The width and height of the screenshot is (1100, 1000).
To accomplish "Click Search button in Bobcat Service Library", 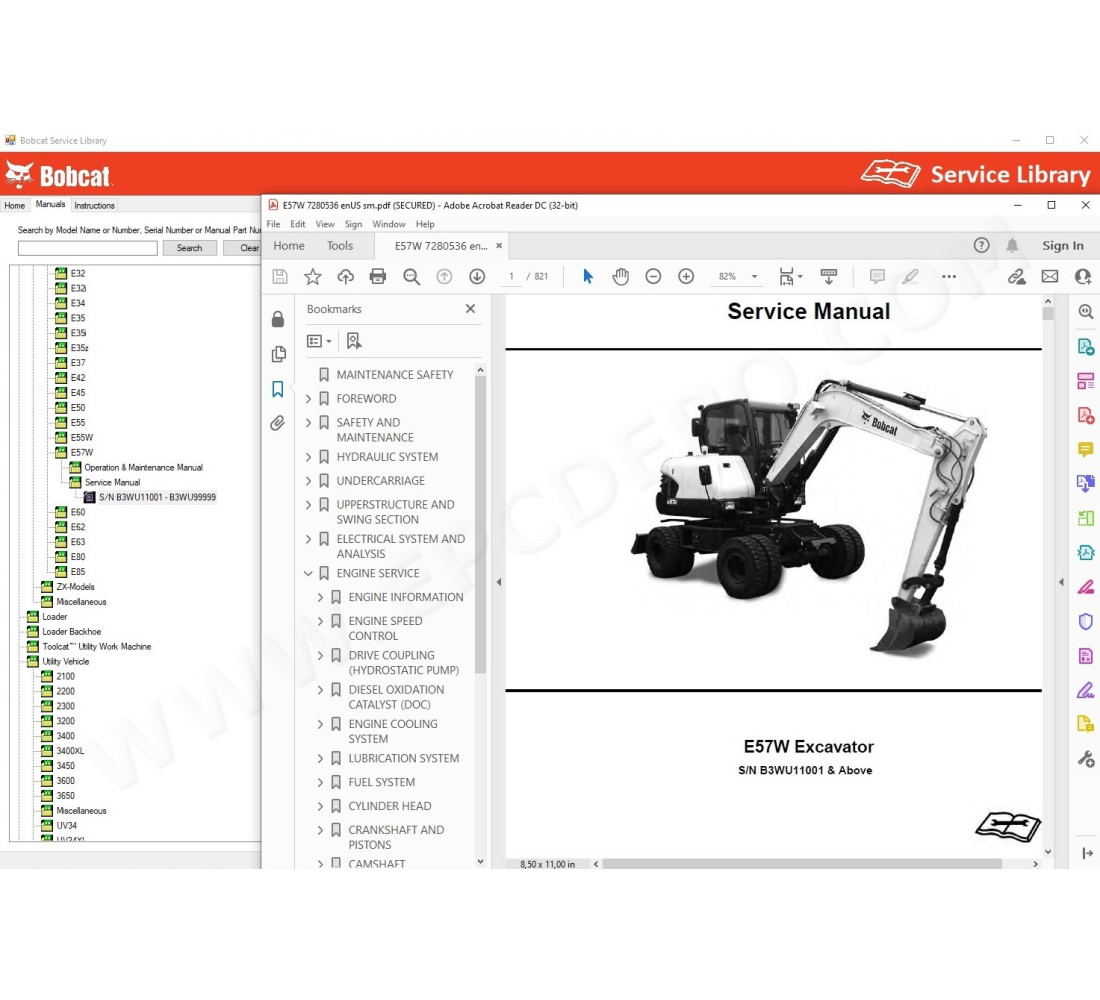I will click(189, 248).
